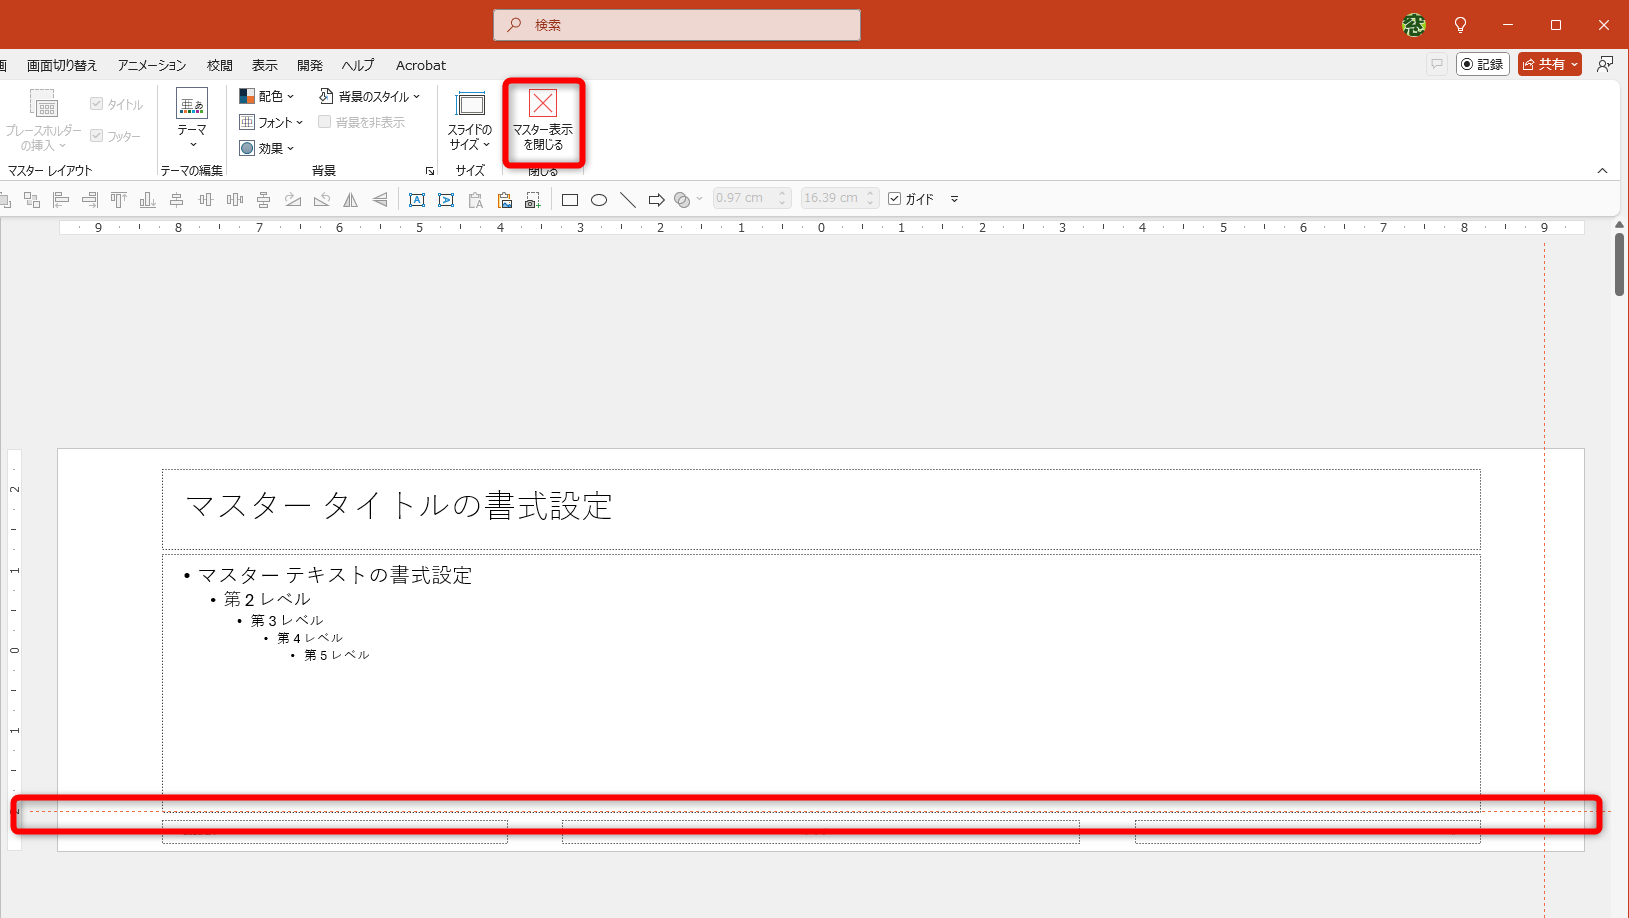
Task: Open the フォント dropdown
Action: point(270,122)
